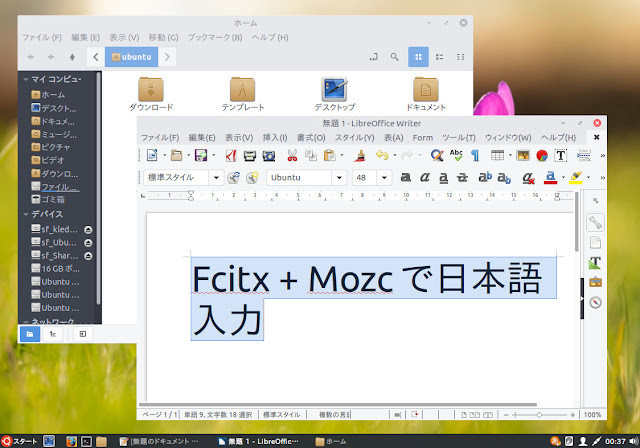640x448 pixels.
Task: Cut selection with the scissors icon
Action: pyautogui.click(x=292, y=155)
